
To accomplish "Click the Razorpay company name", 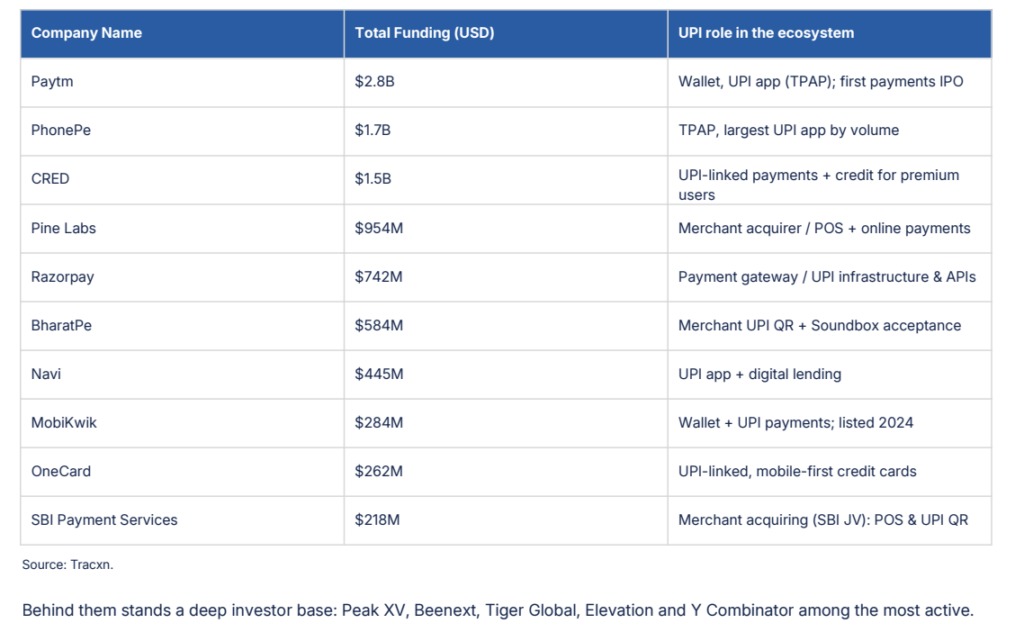I will (62, 277).
